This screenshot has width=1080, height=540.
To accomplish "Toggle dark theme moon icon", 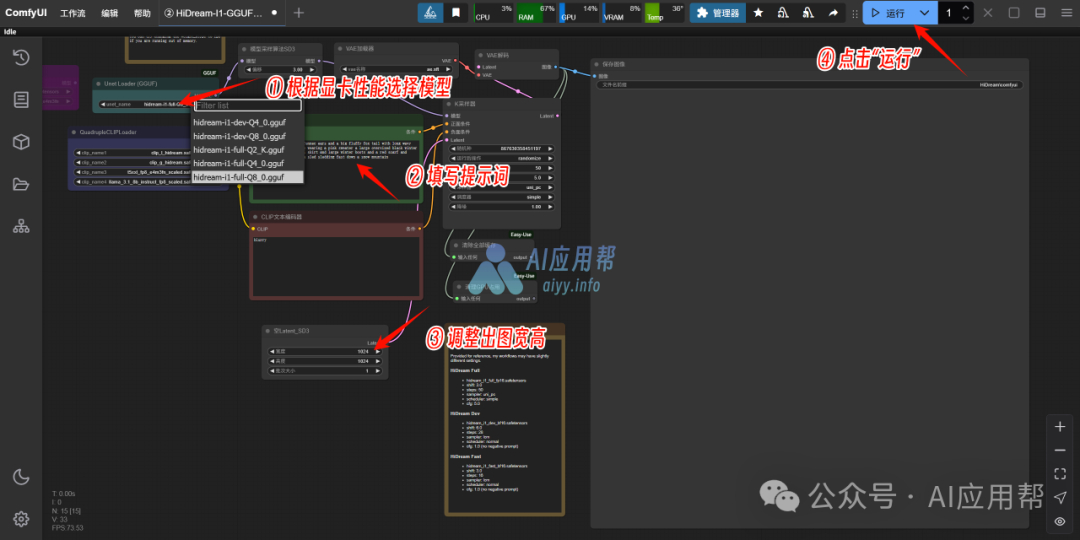I will (x=21, y=477).
